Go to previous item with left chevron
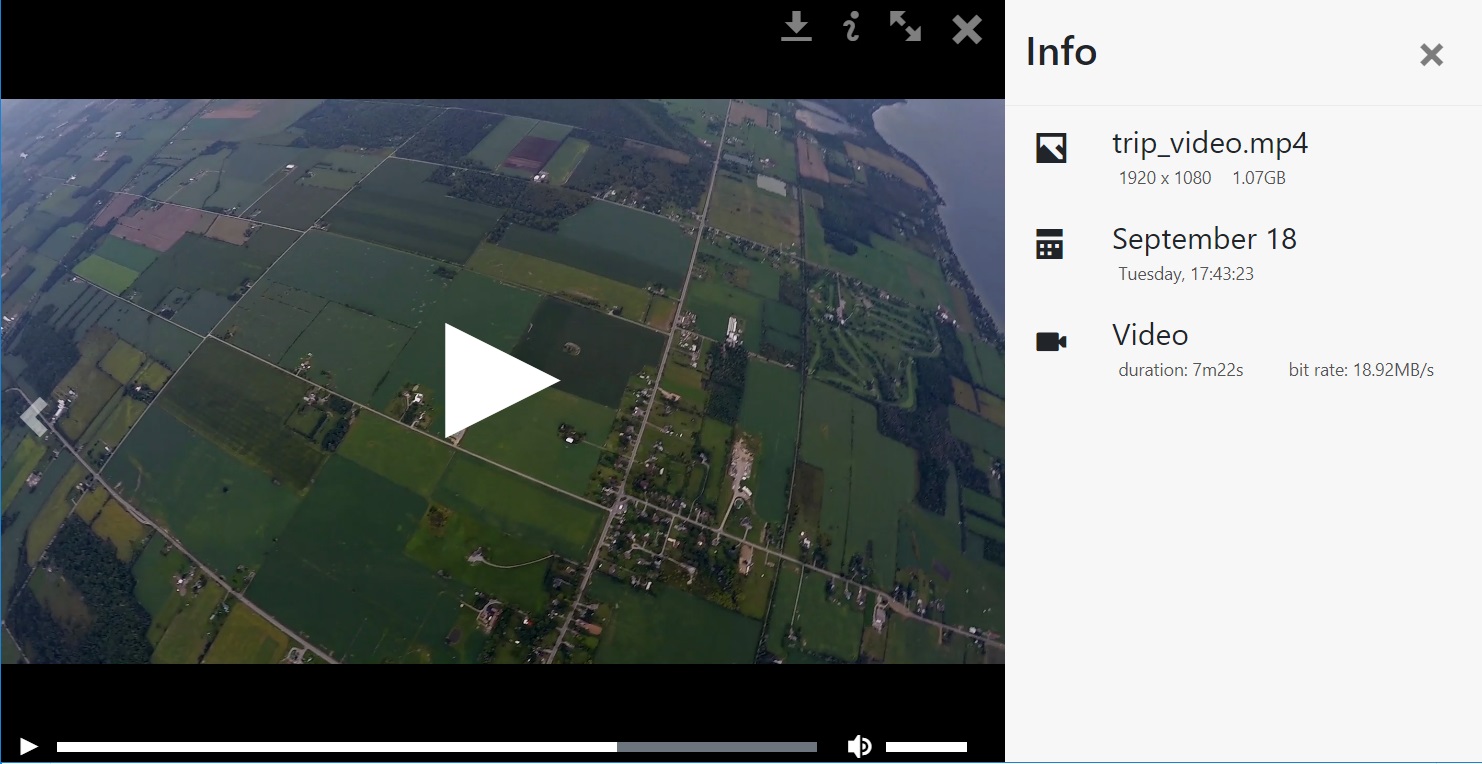The height and width of the screenshot is (764, 1482). (x=34, y=416)
